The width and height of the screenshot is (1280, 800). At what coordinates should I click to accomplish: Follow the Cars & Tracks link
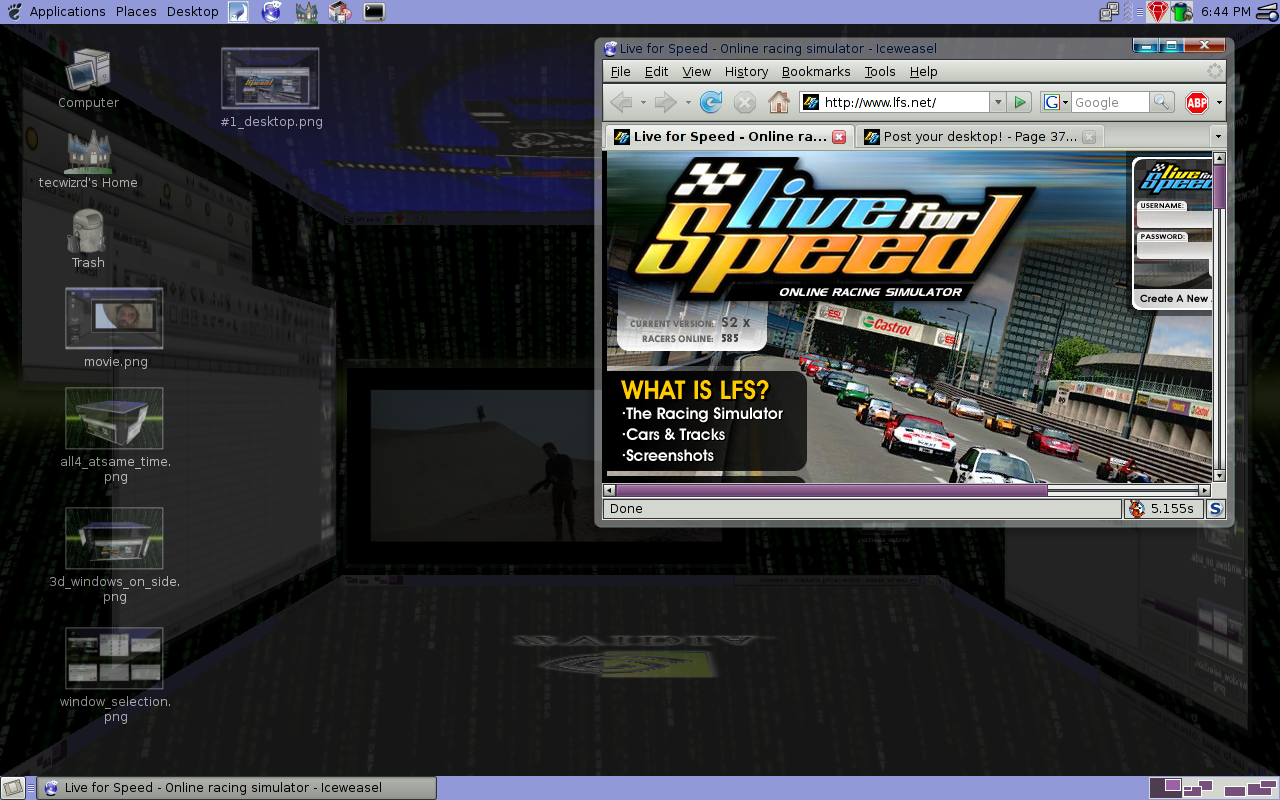673,435
